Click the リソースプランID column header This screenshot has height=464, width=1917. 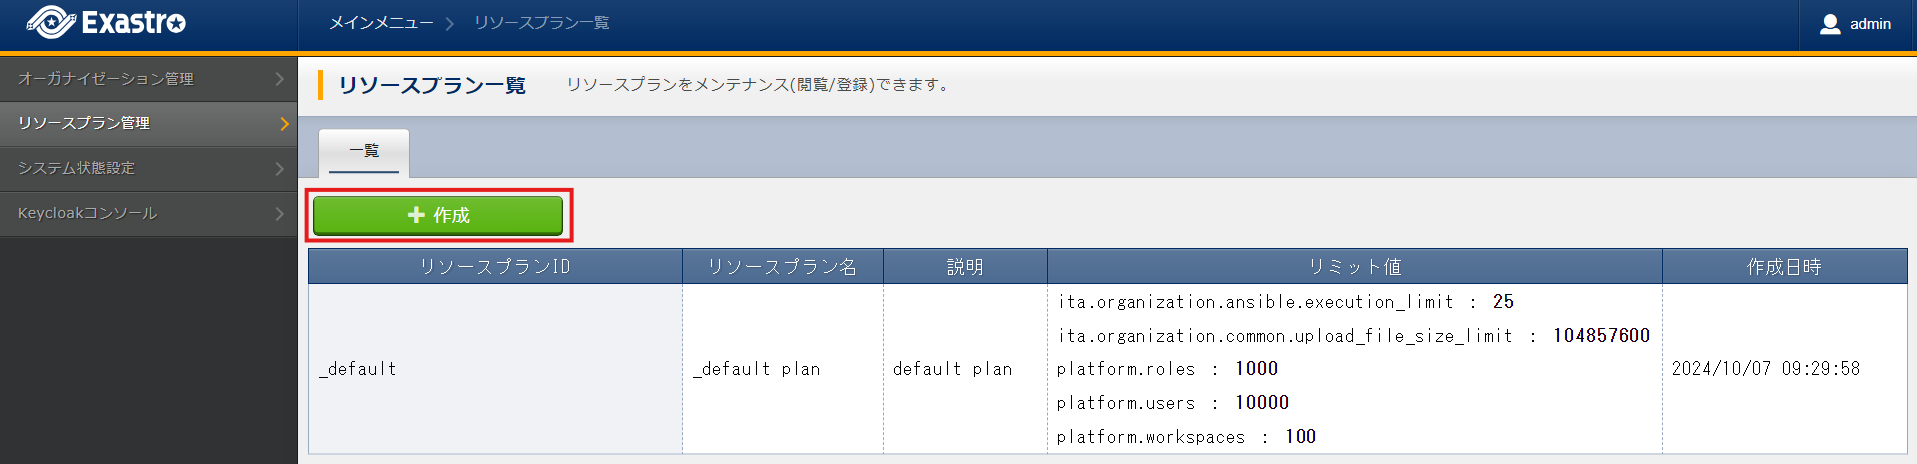(x=495, y=267)
